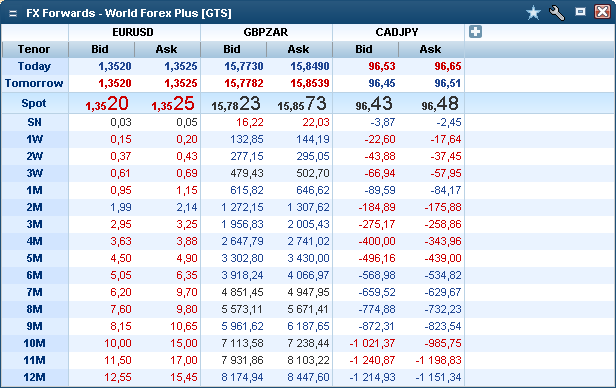Click GBPZAR spot ask price 15,8573

[x=302, y=104]
